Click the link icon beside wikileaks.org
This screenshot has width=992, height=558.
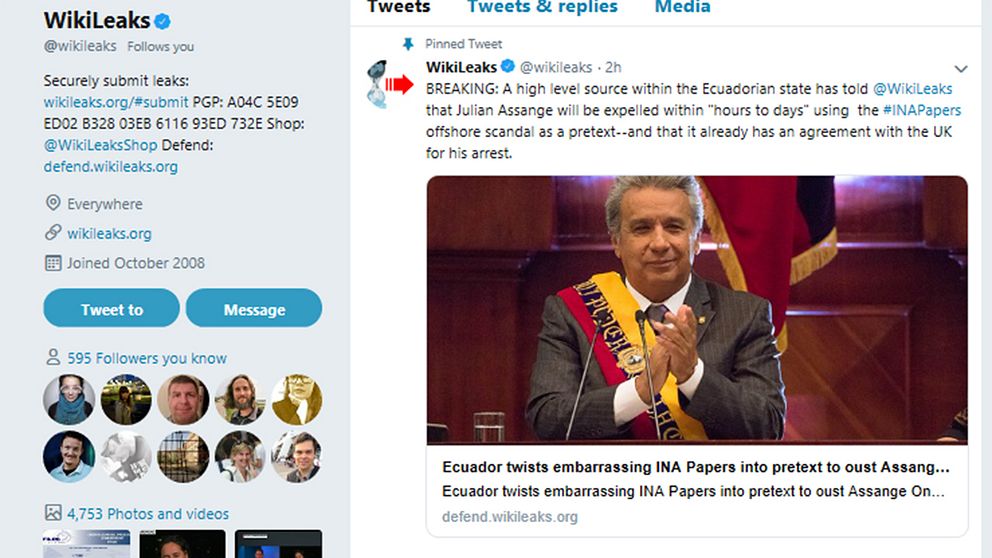(x=53, y=233)
